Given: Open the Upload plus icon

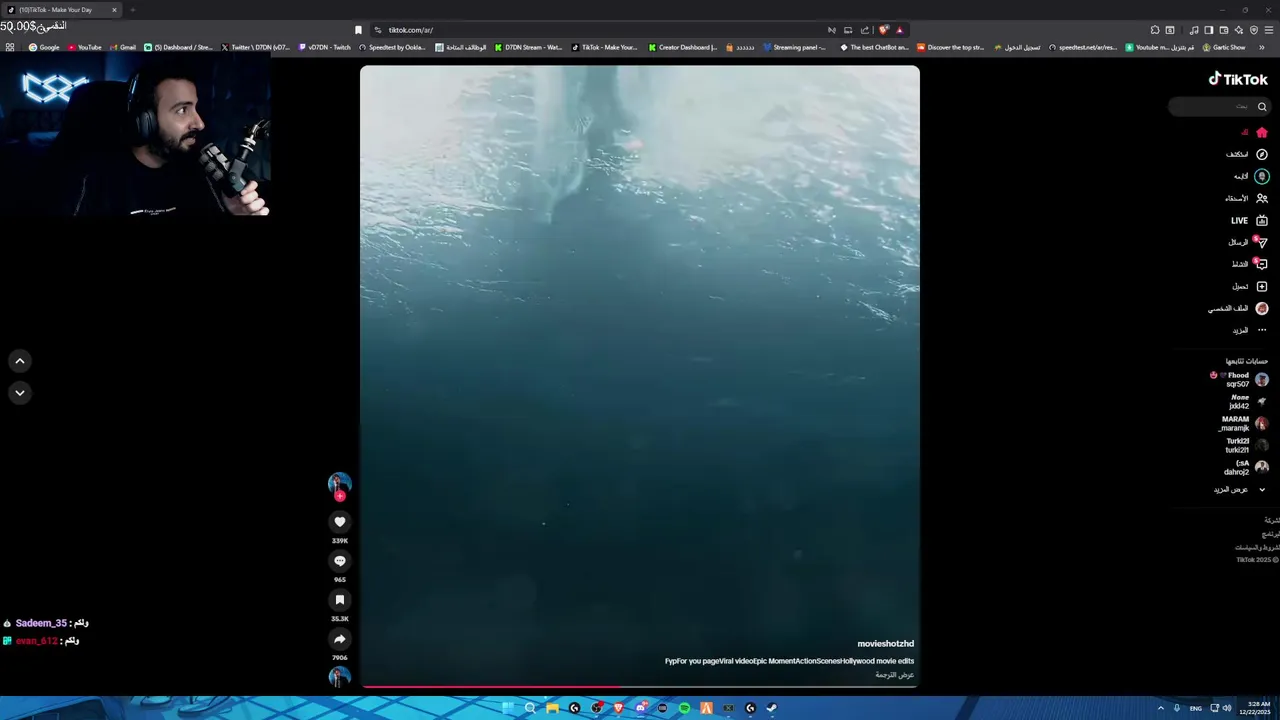Looking at the screenshot, I should [x=1262, y=286].
